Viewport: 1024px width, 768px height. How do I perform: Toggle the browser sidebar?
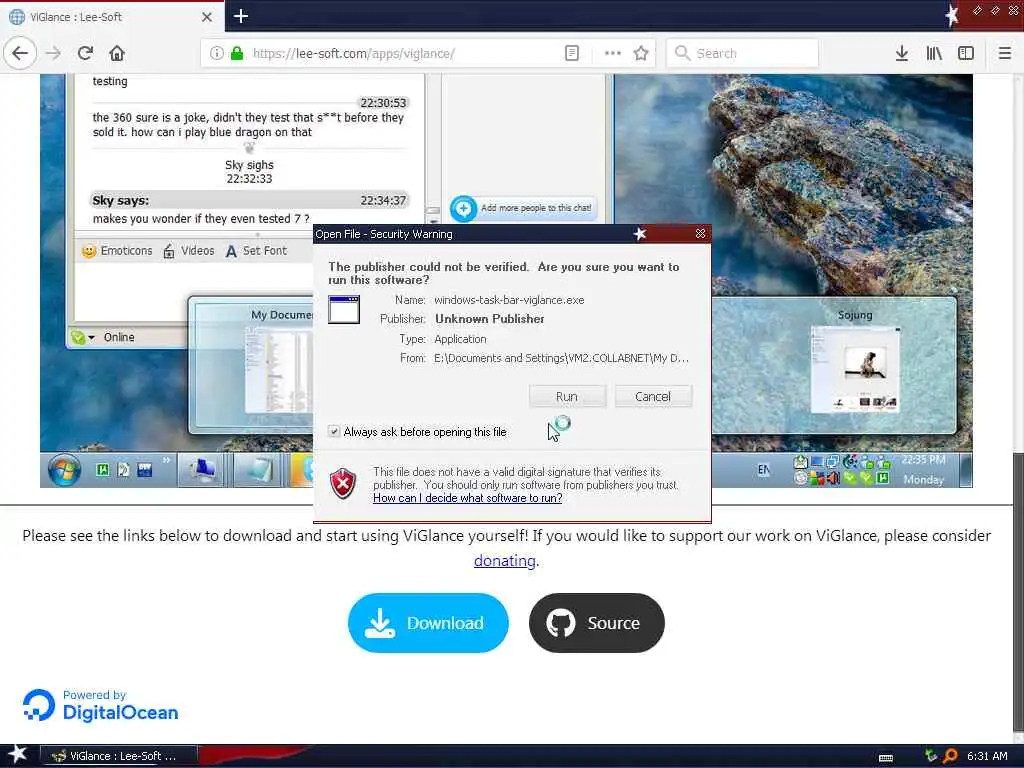tap(966, 53)
